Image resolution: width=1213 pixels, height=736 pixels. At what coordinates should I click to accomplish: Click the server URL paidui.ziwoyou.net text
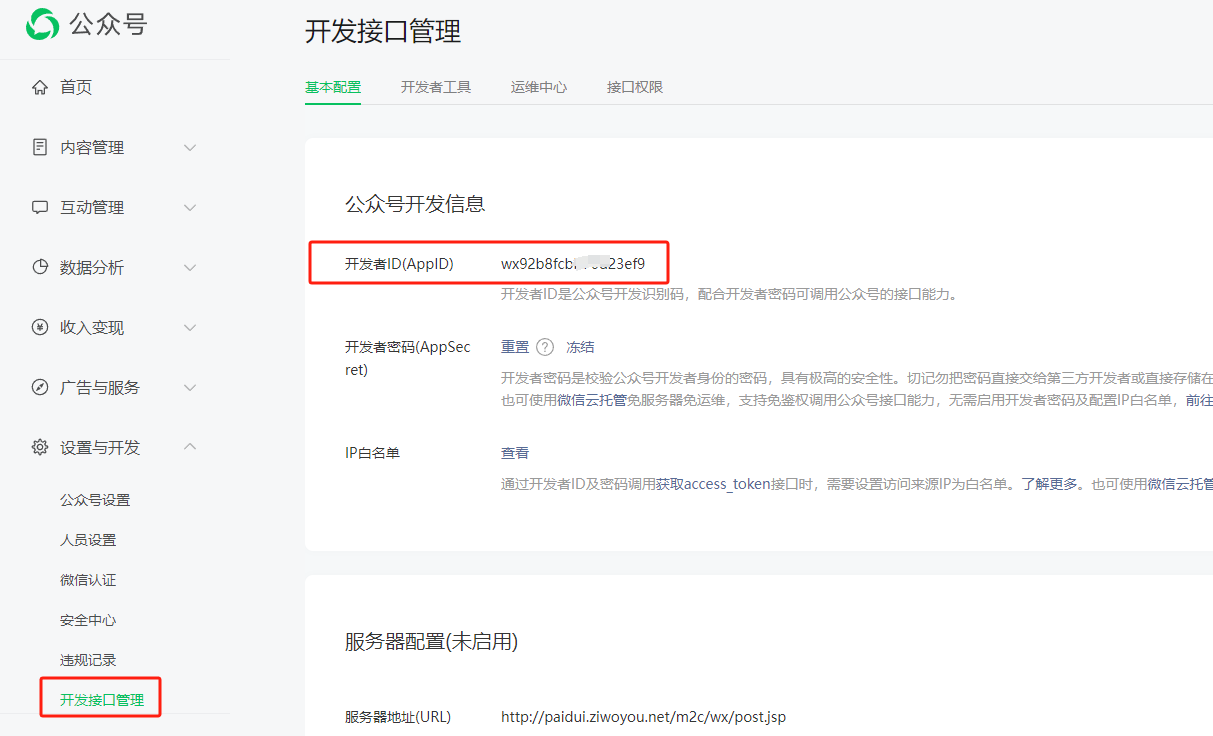(x=643, y=717)
